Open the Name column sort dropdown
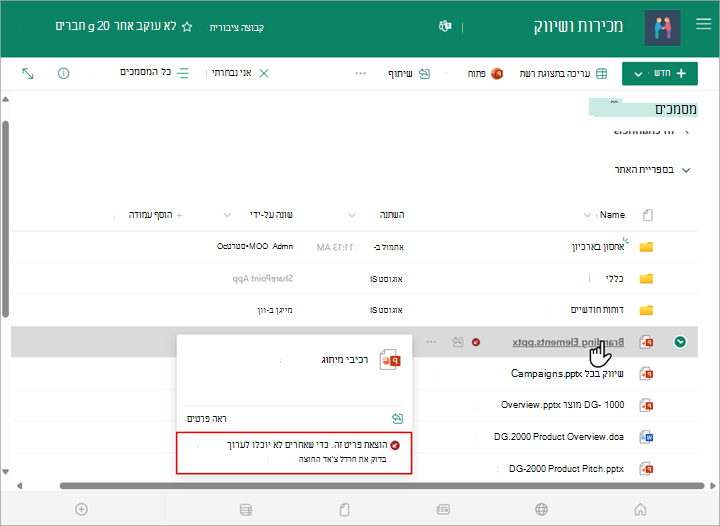This screenshot has width=720, height=526. click(587, 215)
